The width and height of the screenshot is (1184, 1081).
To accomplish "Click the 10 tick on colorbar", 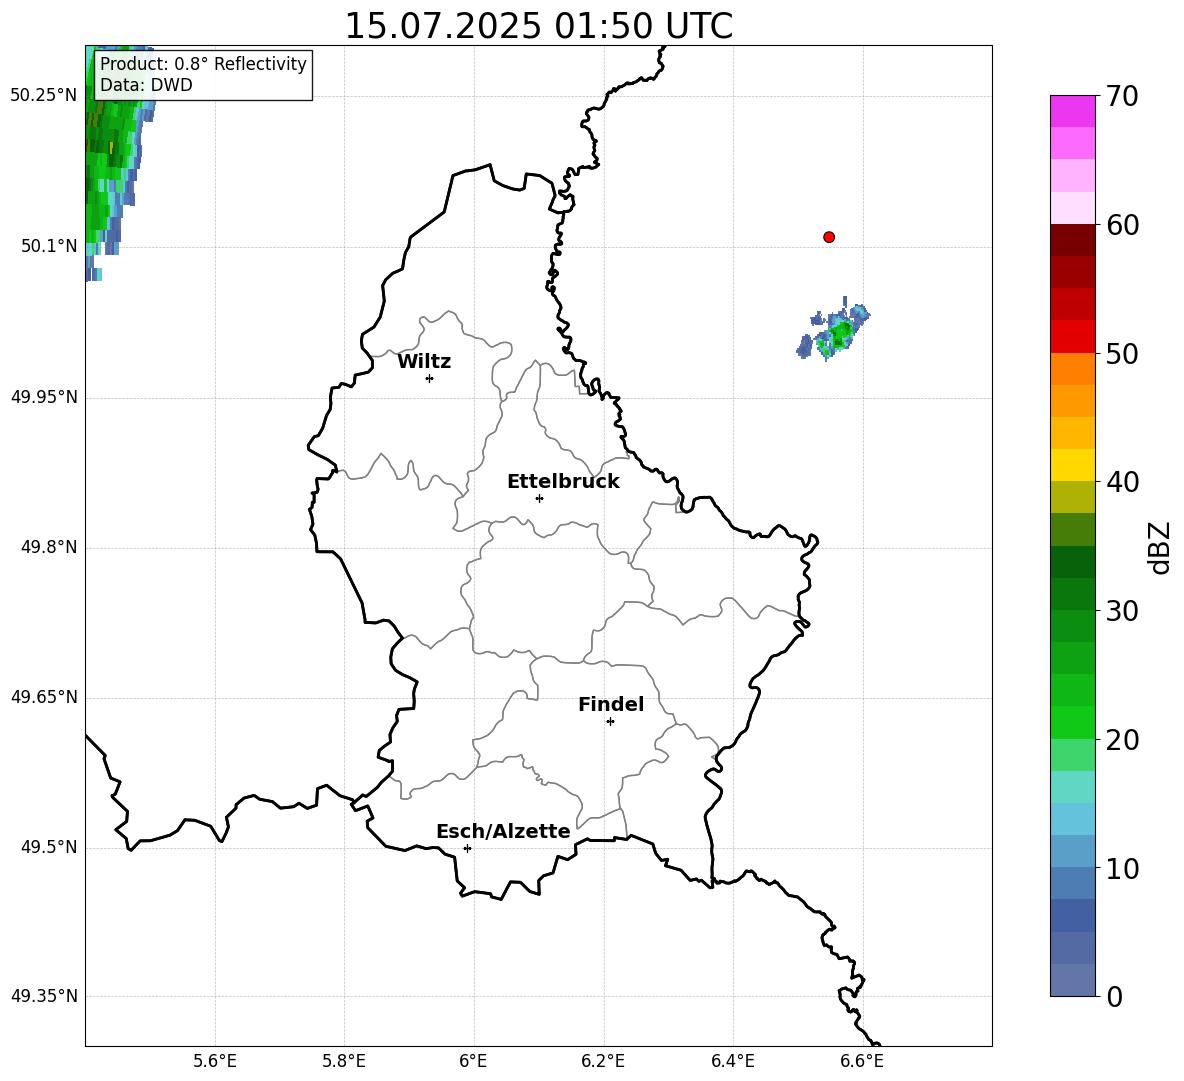I will [1122, 869].
